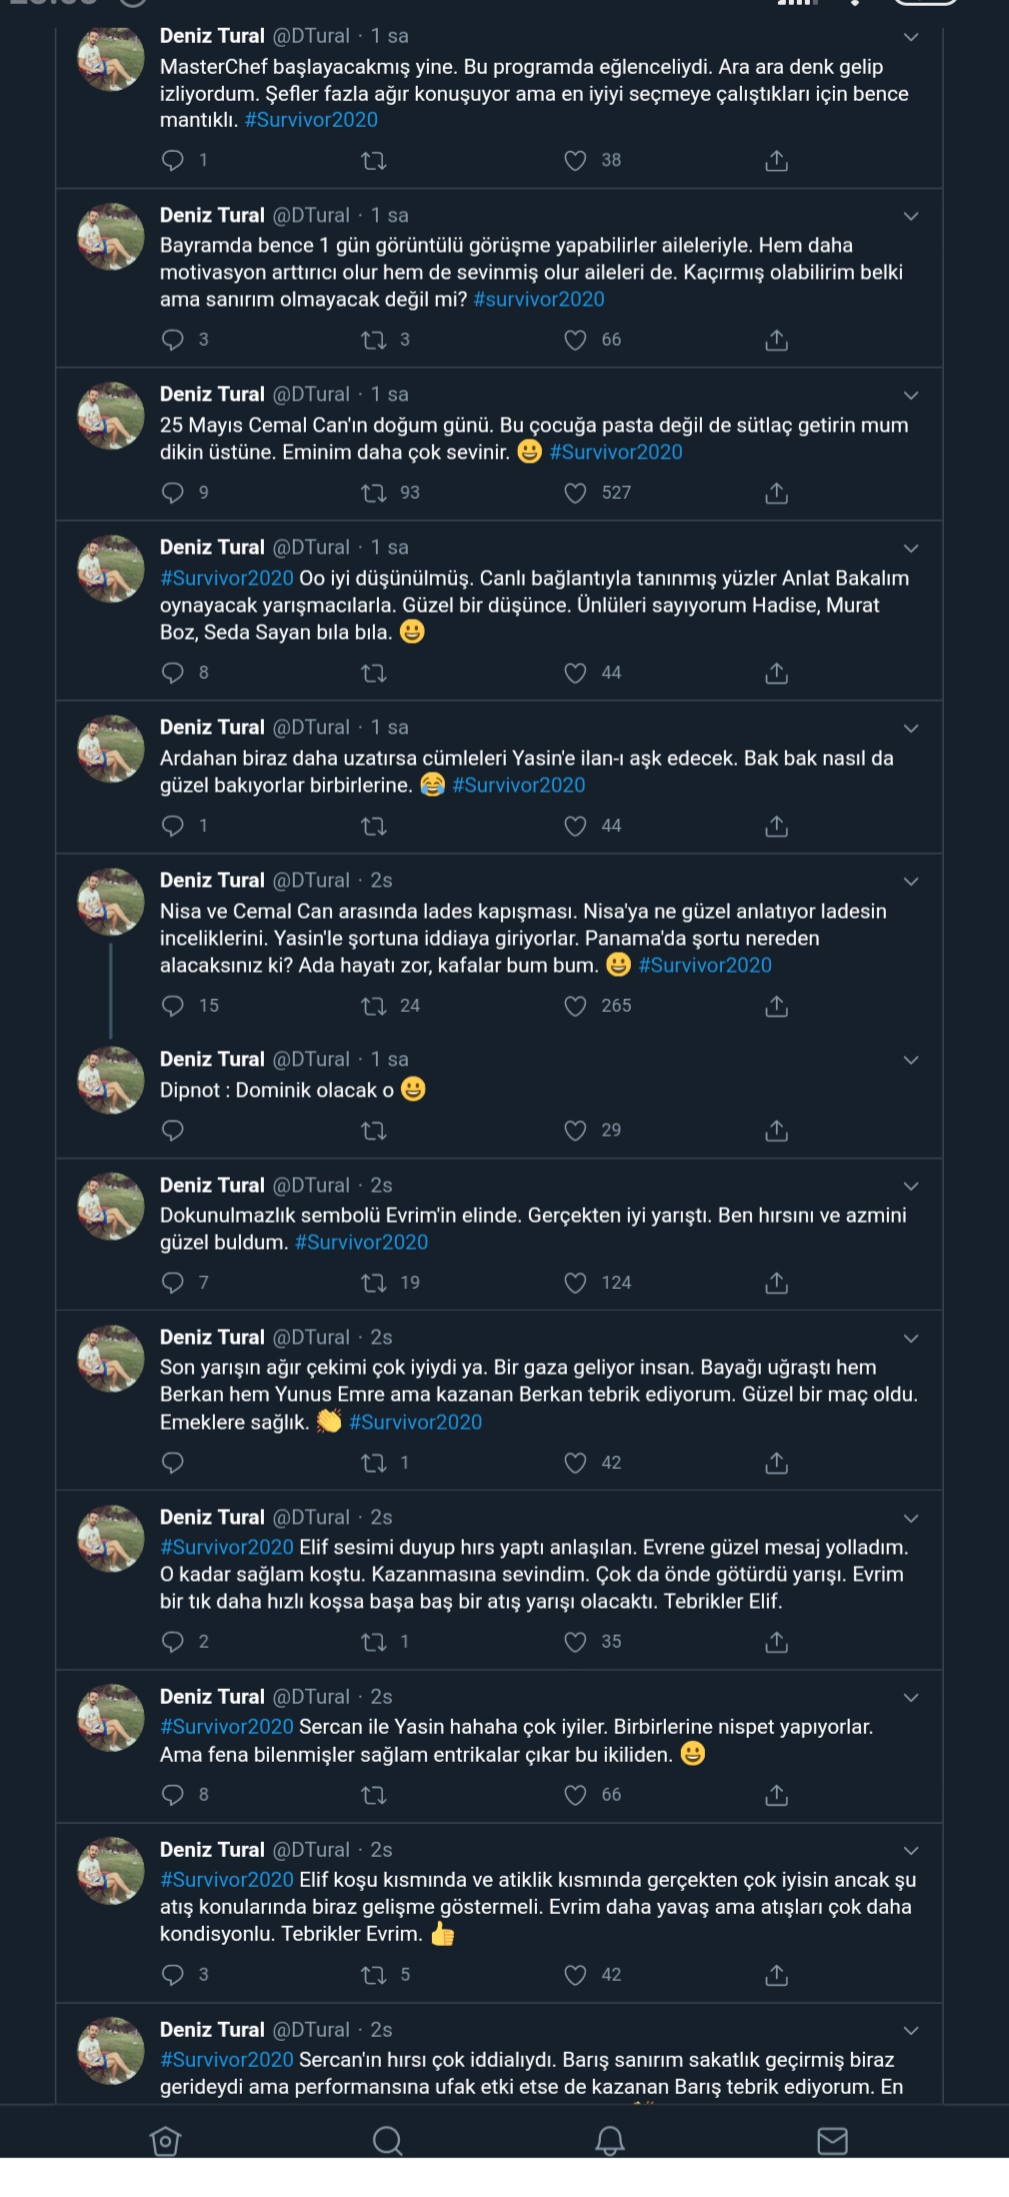
Task: Like the Dokunulmazlık sembolü Evrim tweet
Action: (575, 1283)
